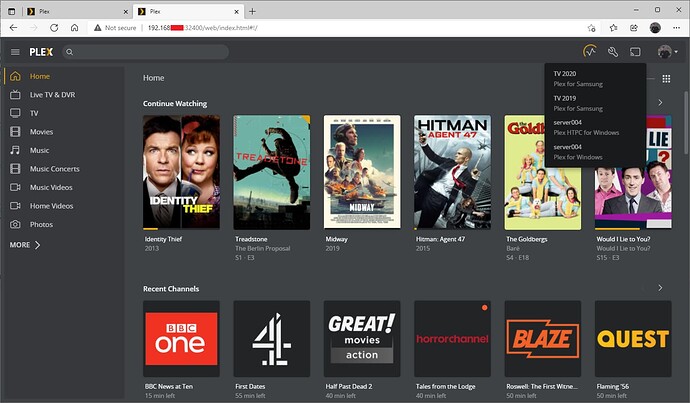Open the Quest channel tile
The width and height of the screenshot is (690, 403).
[x=633, y=339]
